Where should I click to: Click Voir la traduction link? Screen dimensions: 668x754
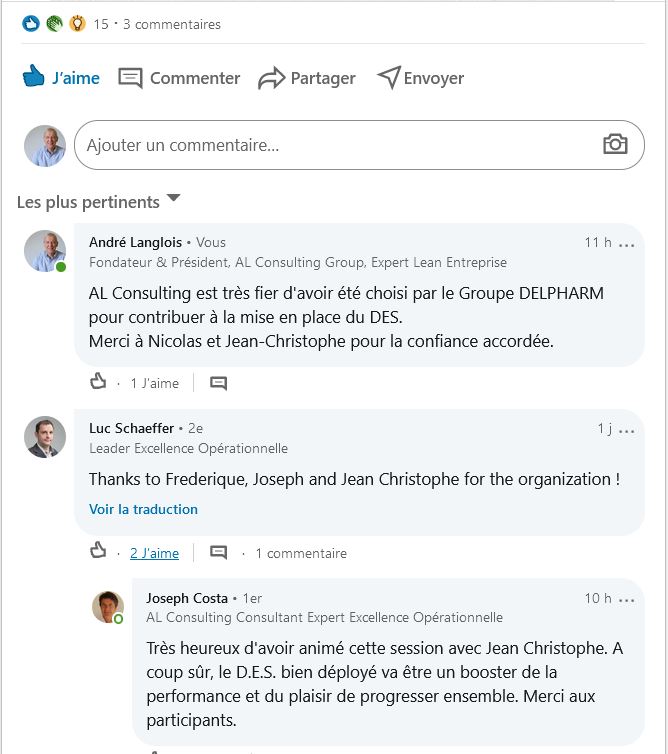143,509
